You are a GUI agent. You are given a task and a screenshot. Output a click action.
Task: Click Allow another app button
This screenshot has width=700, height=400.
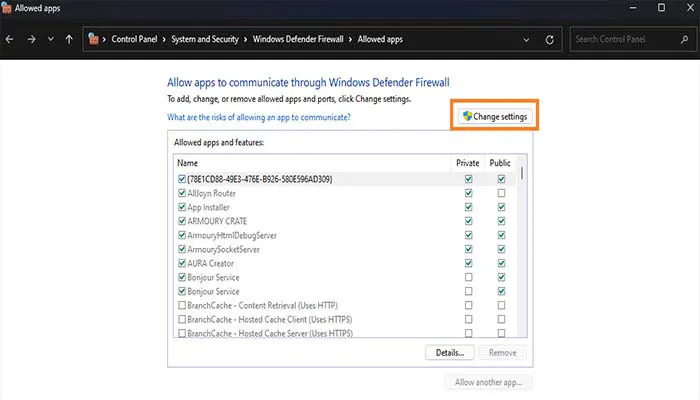pos(488,382)
